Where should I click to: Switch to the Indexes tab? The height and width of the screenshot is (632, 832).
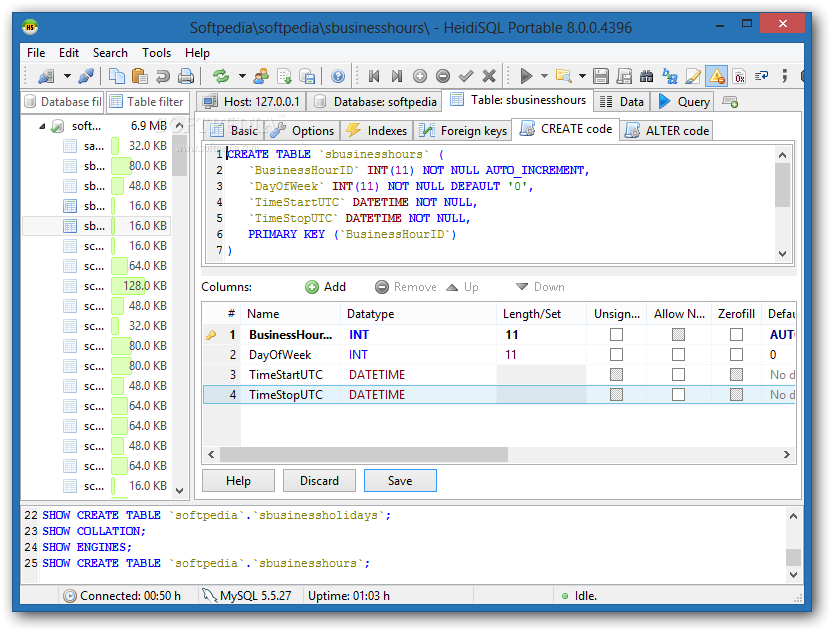point(377,131)
